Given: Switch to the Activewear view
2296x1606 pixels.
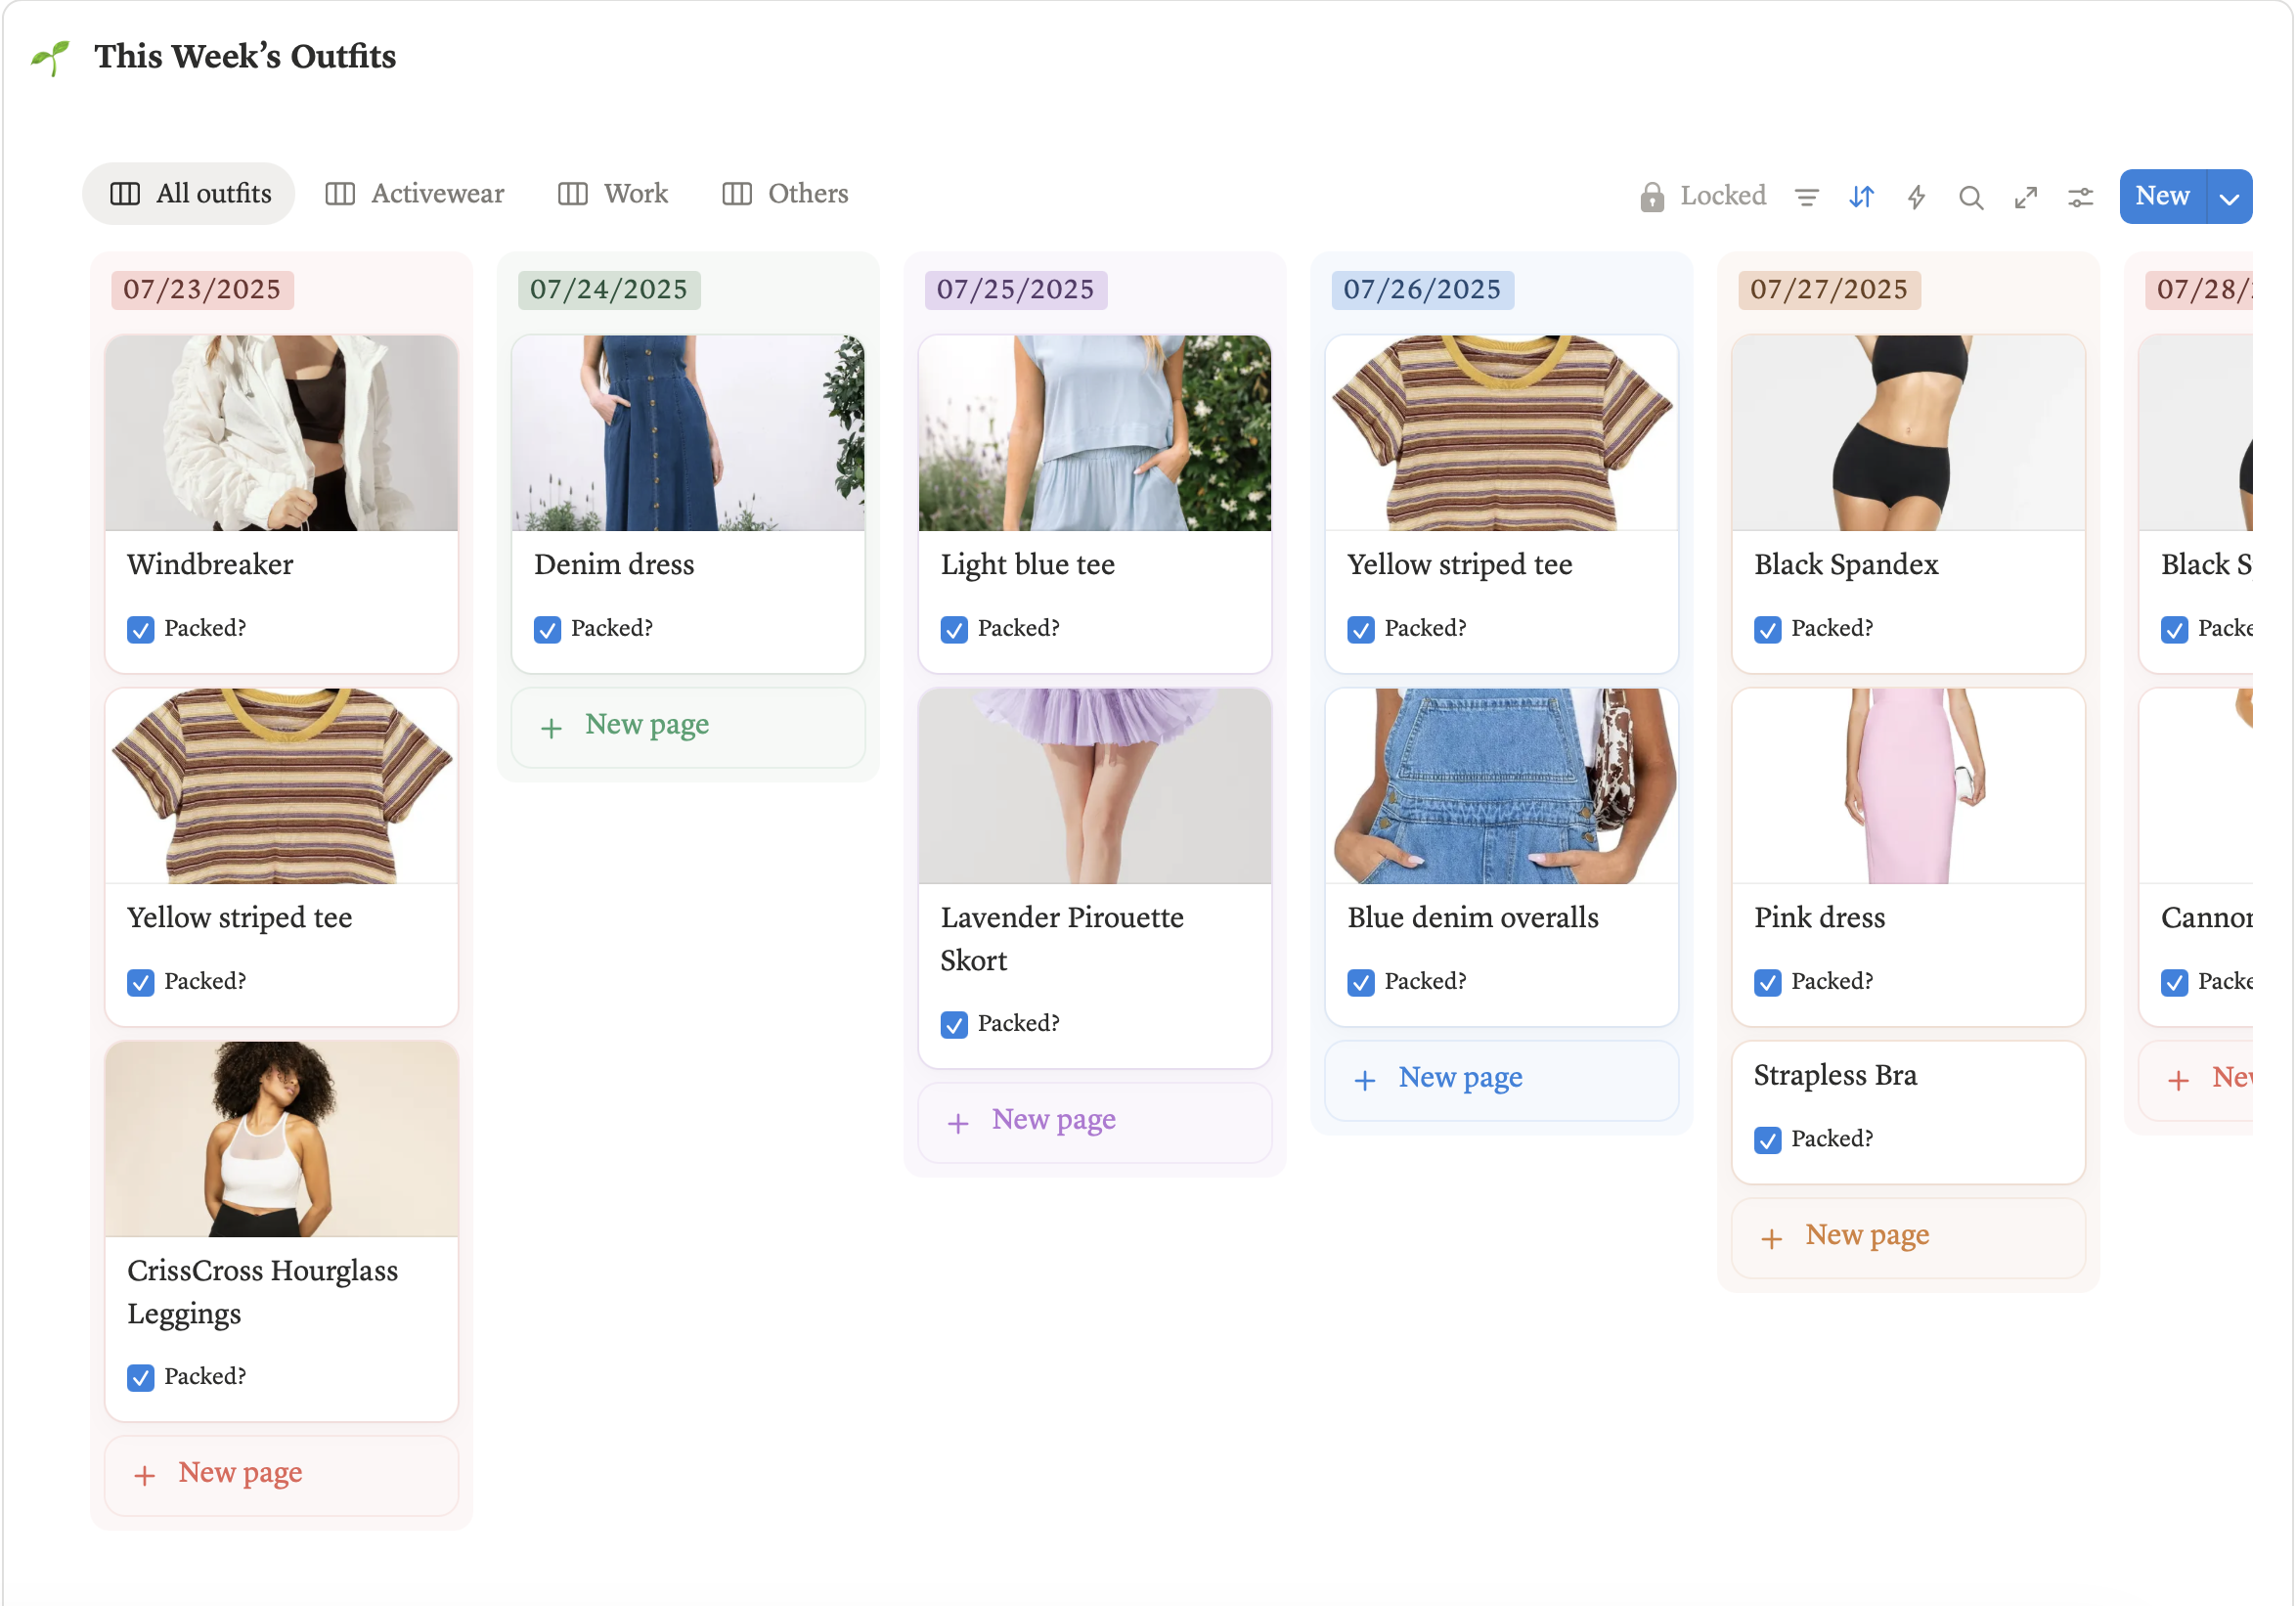Looking at the screenshot, I should coord(437,193).
